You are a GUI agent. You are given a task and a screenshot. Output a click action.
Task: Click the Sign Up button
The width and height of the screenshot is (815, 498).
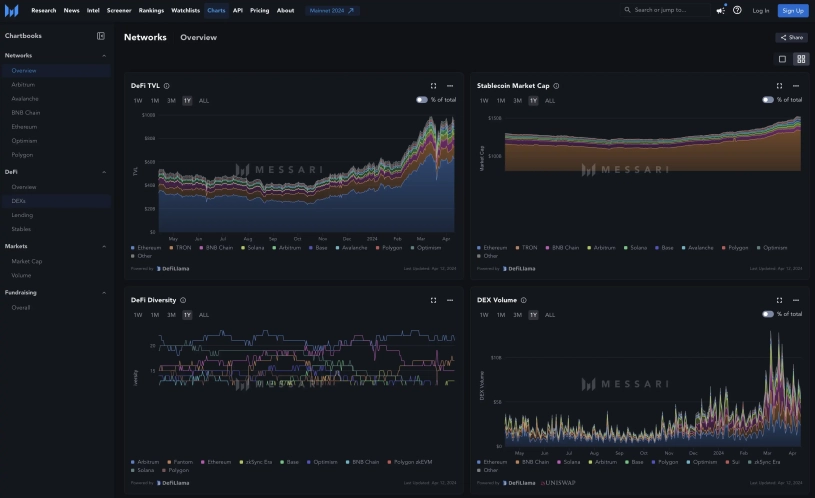[792, 10]
